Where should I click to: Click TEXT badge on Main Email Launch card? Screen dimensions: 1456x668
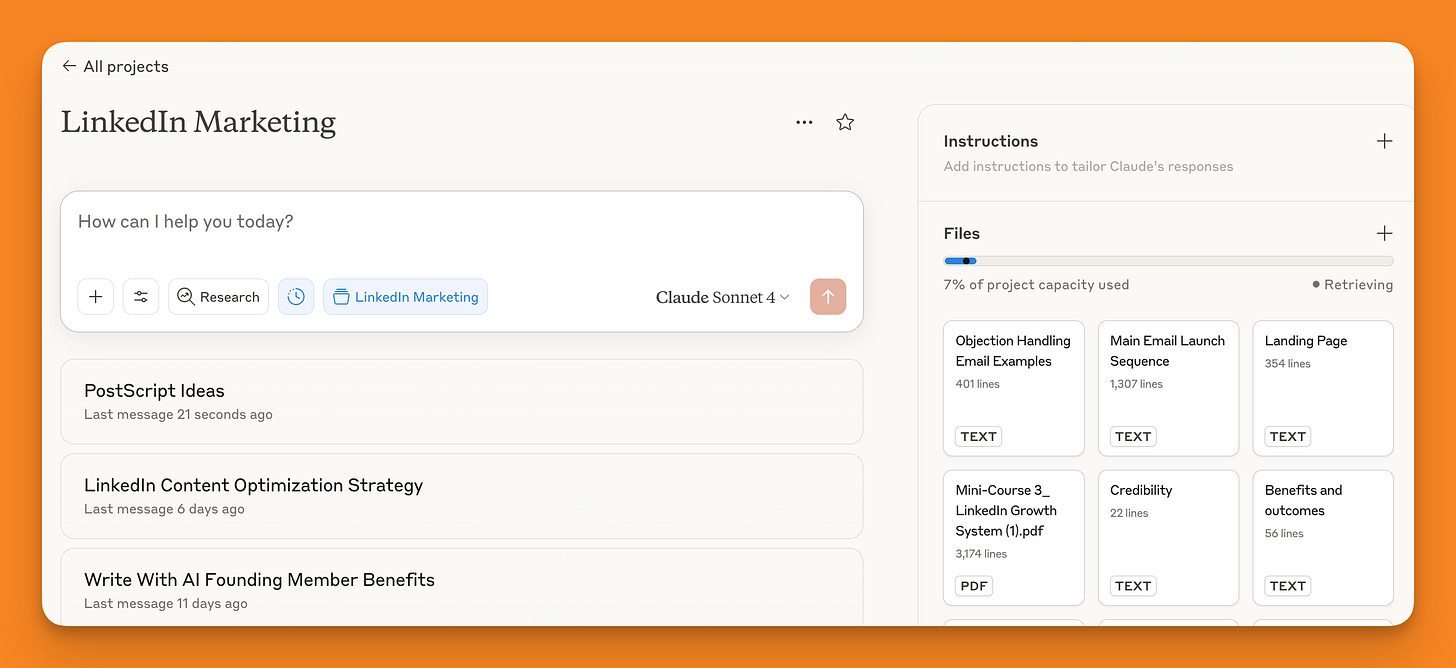tap(1133, 436)
